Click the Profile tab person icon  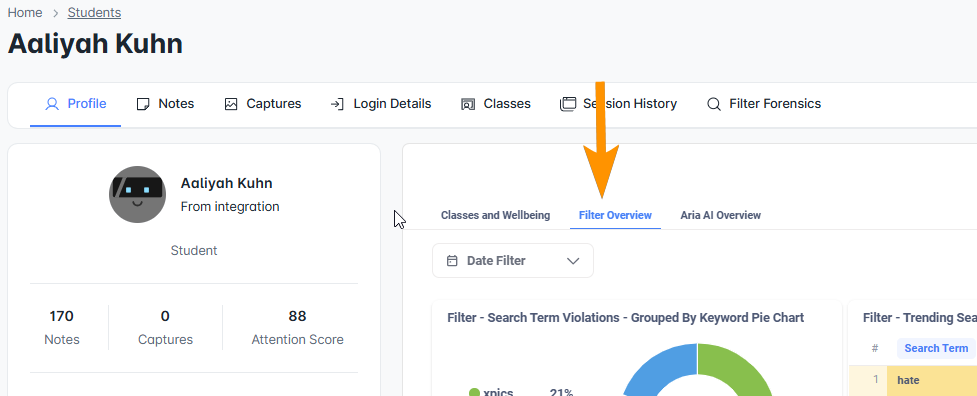coord(52,104)
